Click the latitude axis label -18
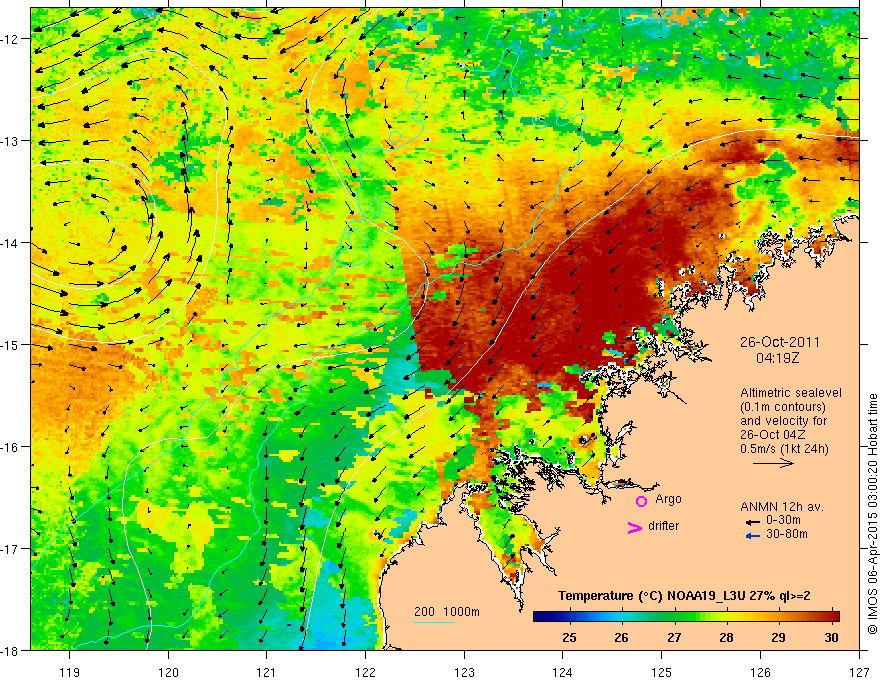Image resolution: width=880 pixels, height=680 pixels. coord(10,650)
